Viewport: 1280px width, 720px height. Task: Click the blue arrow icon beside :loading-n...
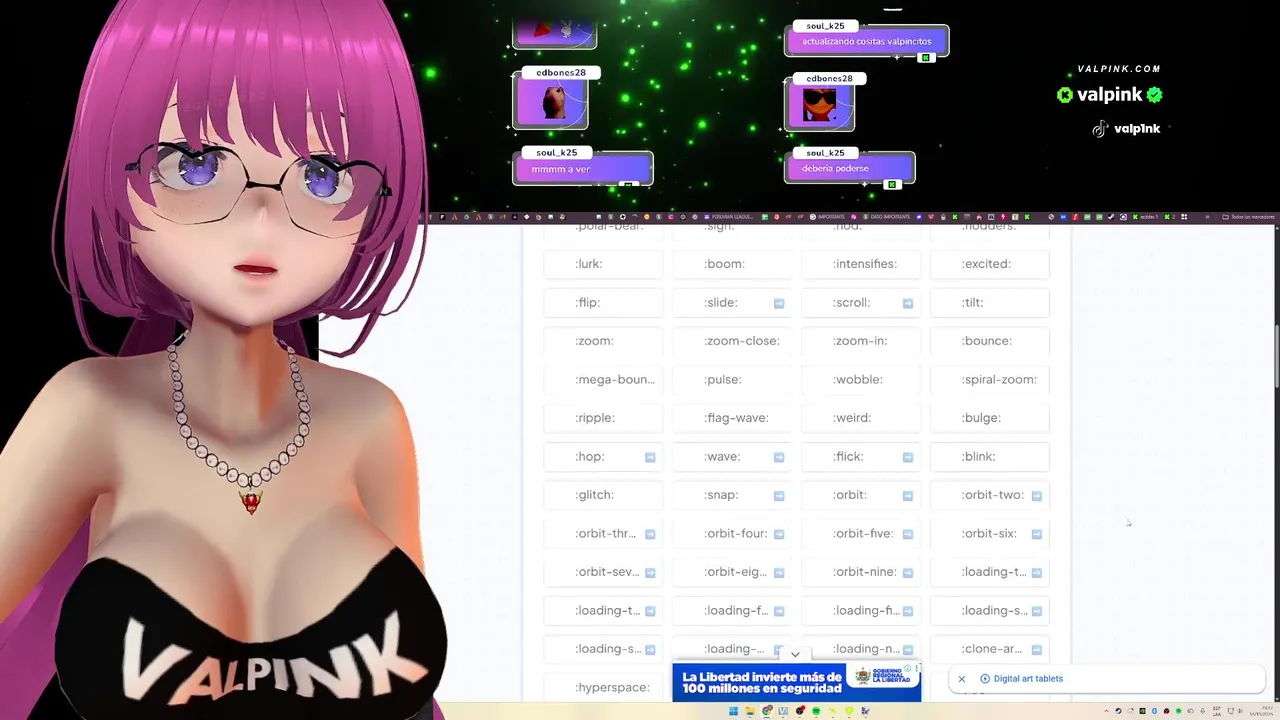[908, 650]
